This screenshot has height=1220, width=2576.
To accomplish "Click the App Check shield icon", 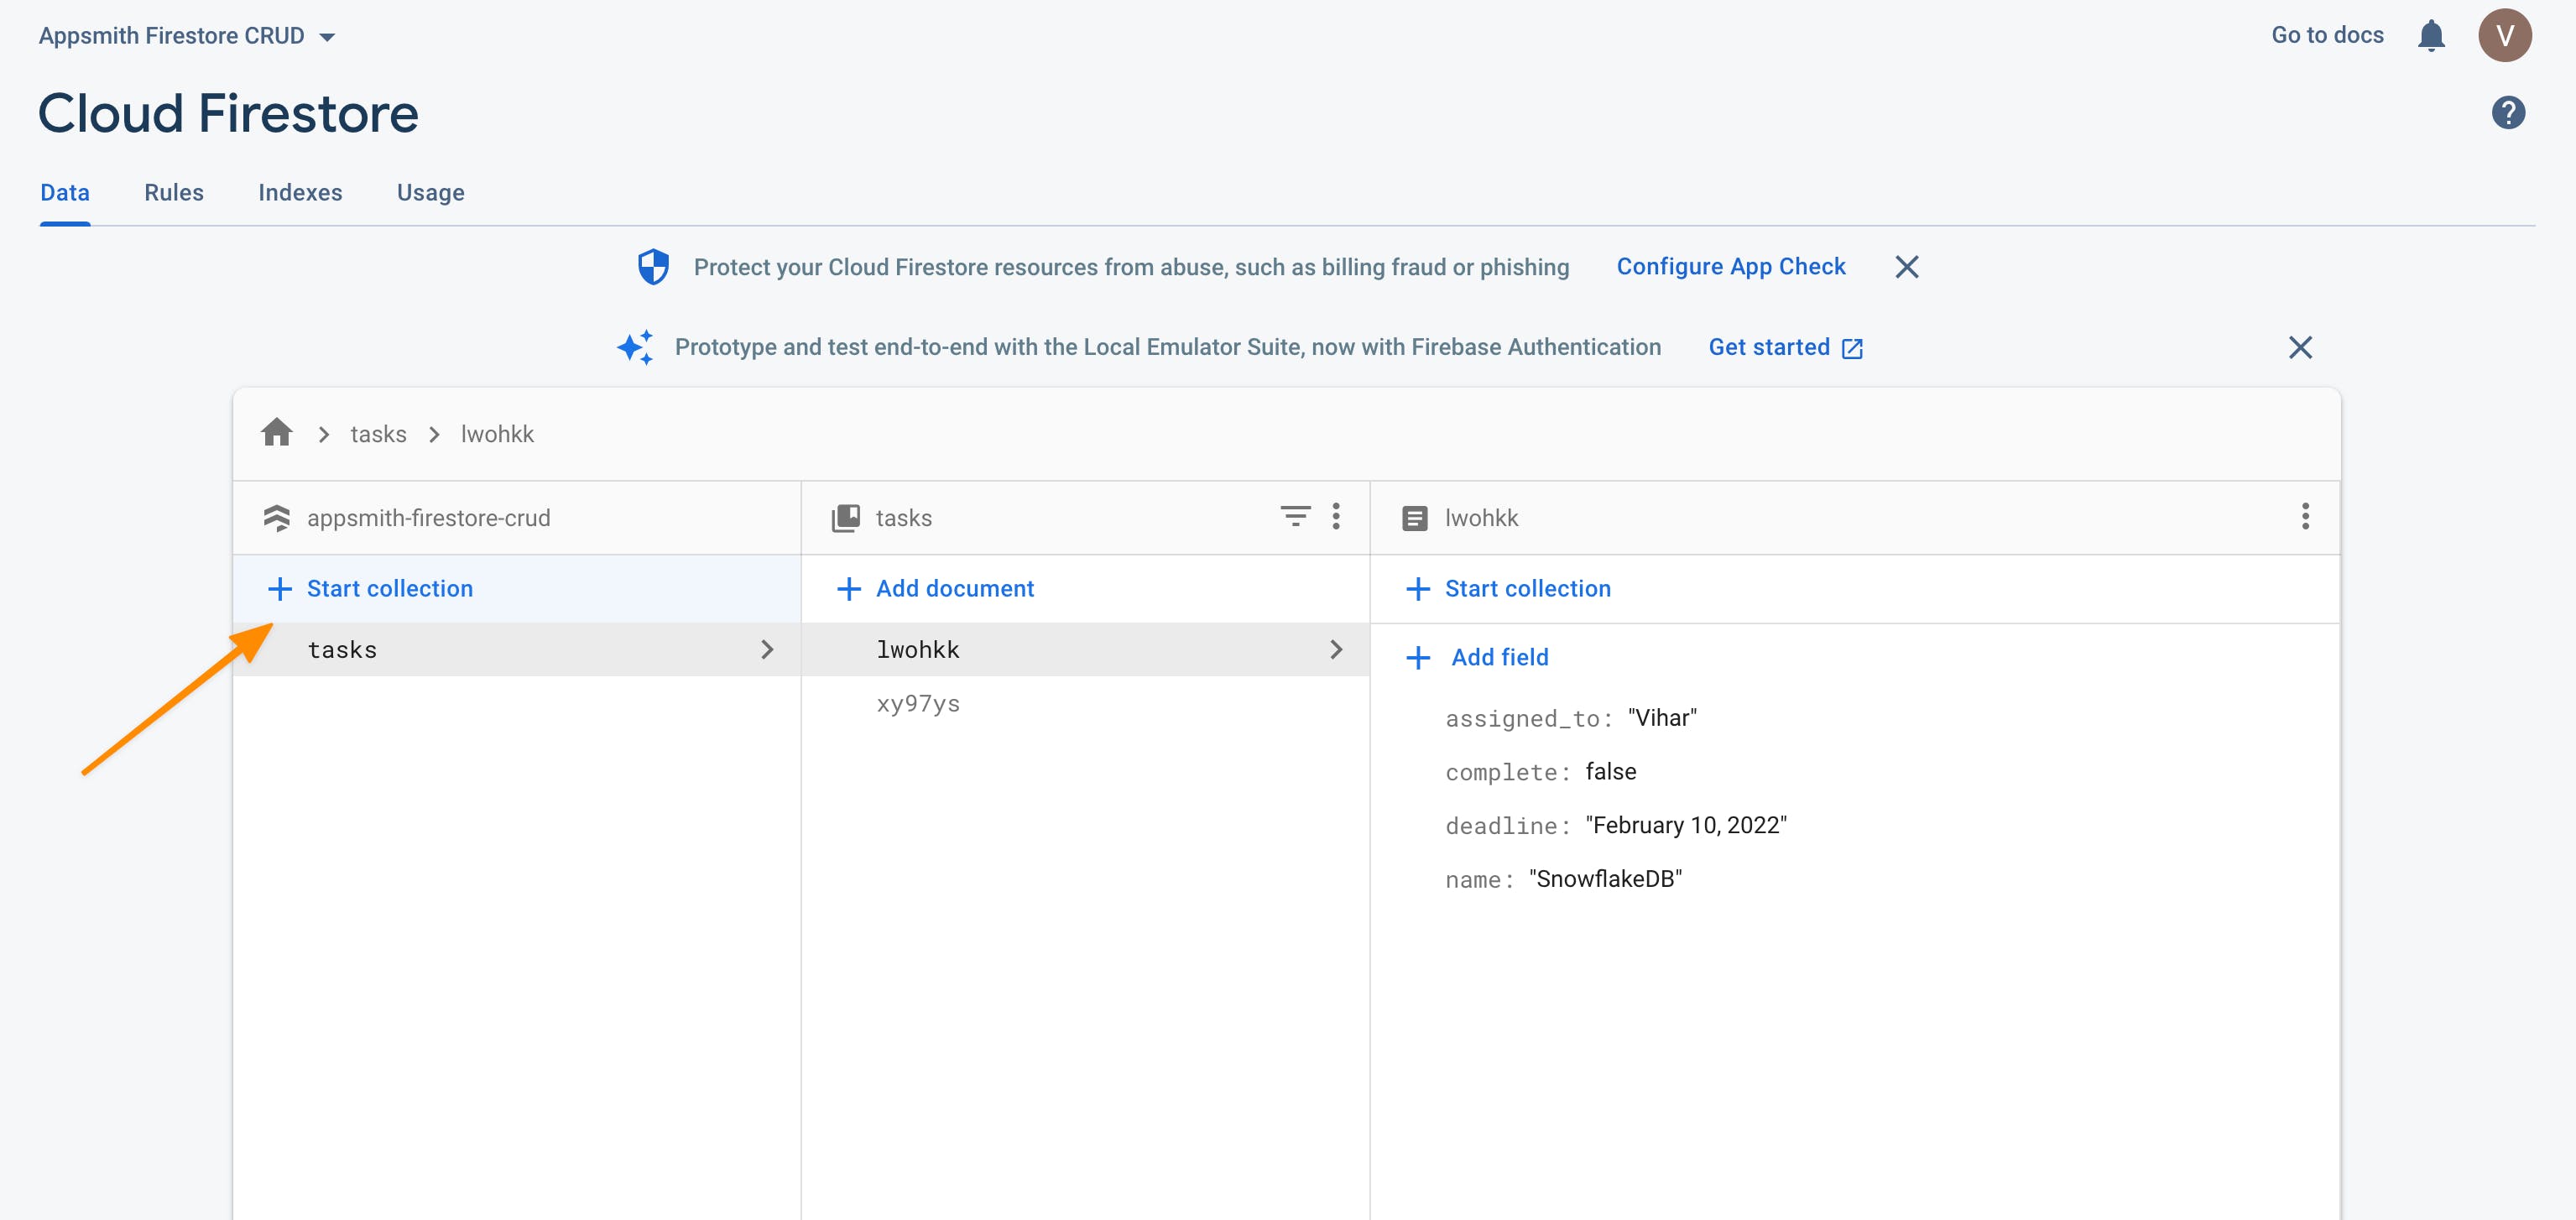I will [653, 267].
